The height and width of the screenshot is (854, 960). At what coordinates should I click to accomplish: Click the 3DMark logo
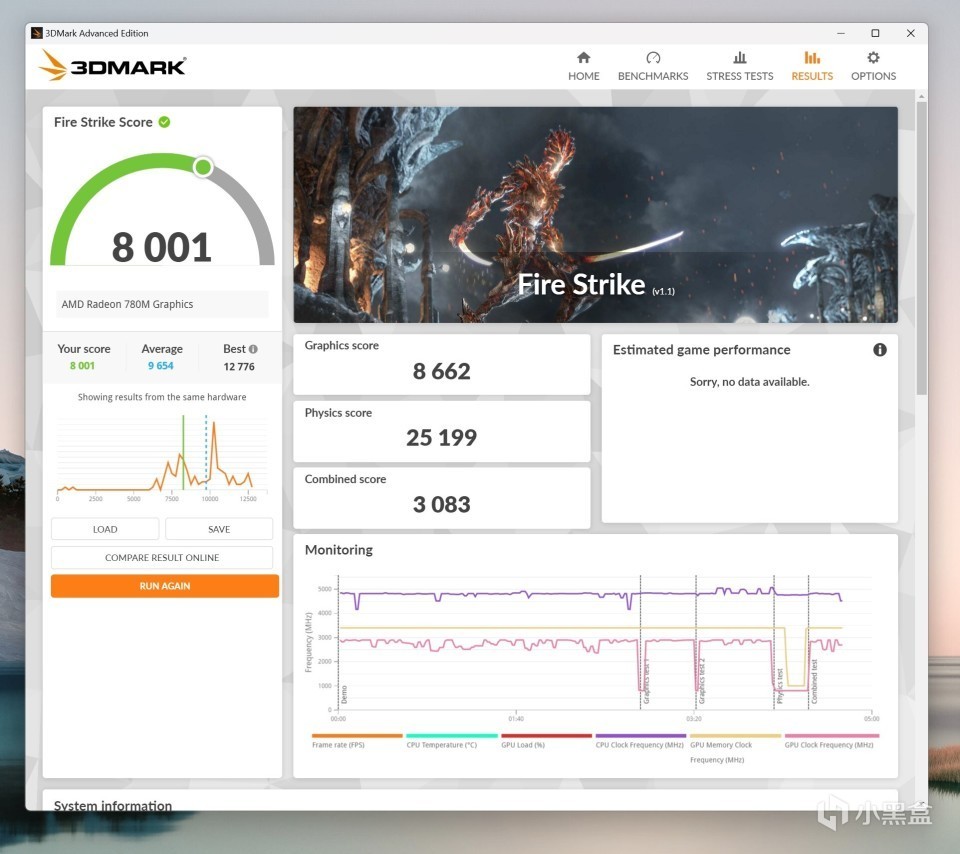tap(112, 66)
